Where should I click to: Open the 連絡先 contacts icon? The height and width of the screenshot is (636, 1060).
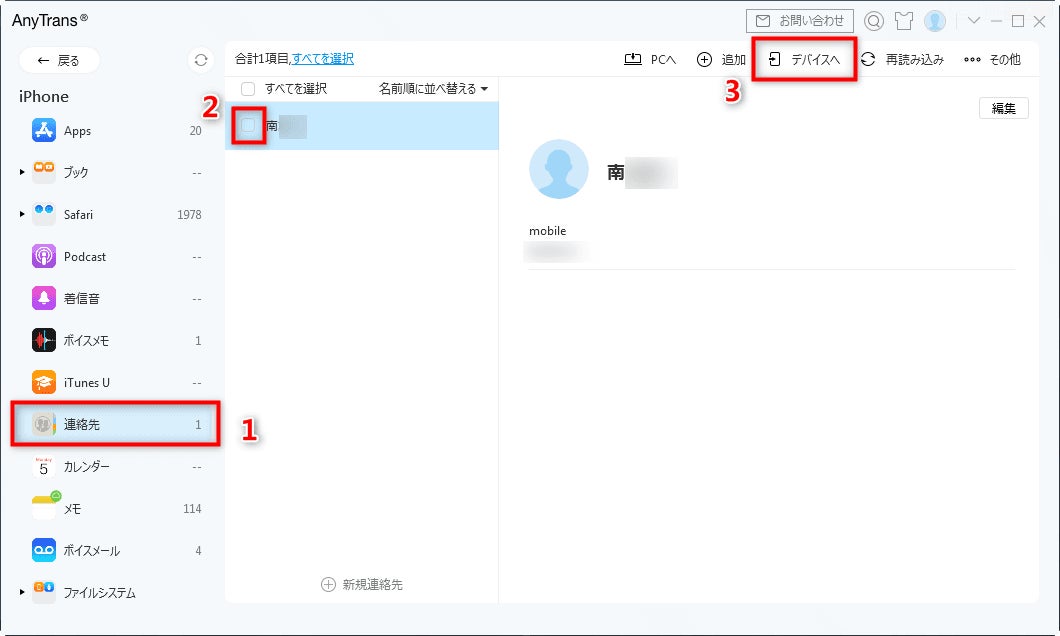pyautogui.click(x=43, y=424)
